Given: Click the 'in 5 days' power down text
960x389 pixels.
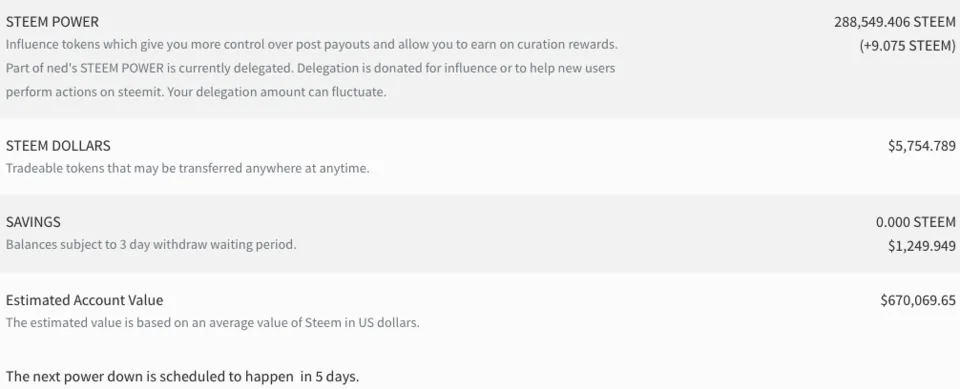Looking at the screenshot, I should coord(330,376).
